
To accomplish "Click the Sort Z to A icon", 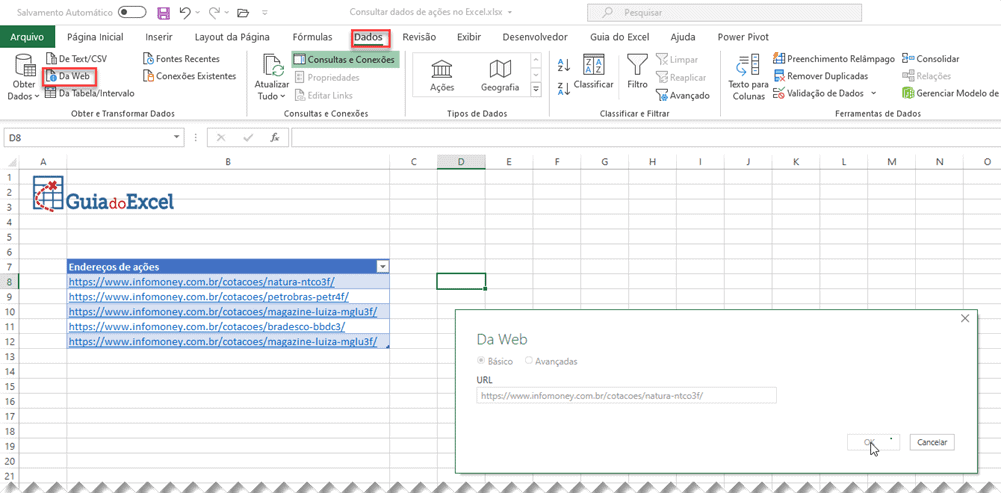I will point(564,89).
